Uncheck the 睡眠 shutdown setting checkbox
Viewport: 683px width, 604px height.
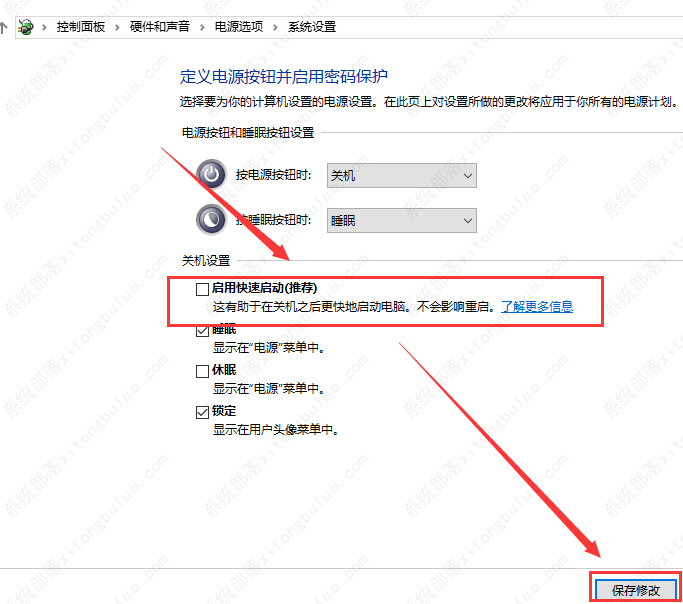click(202, 331)
